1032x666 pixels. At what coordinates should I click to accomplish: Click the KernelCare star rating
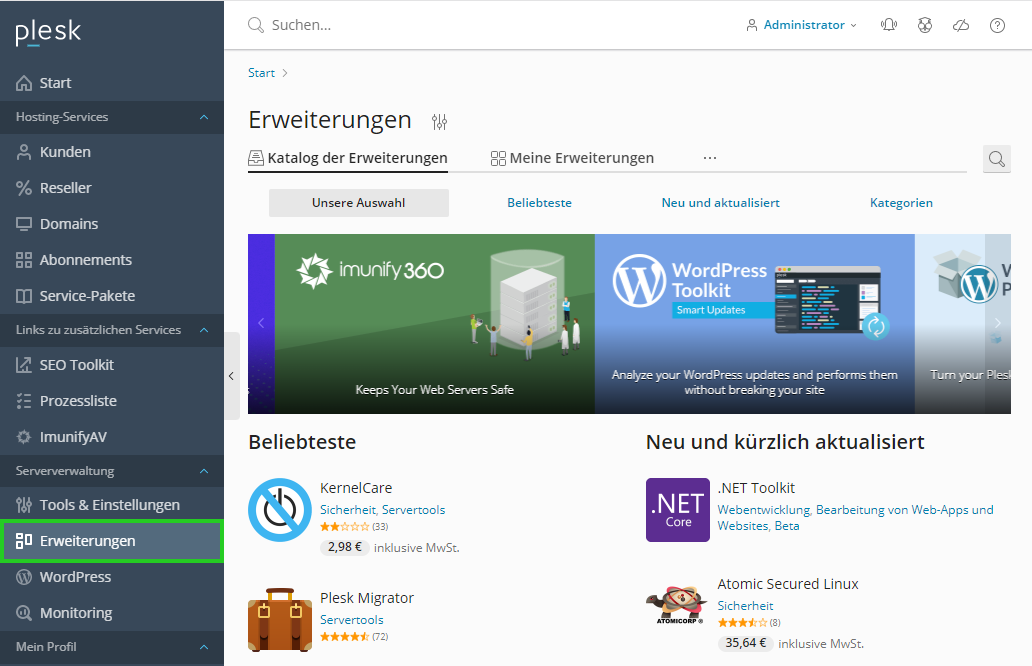pyautogui.click(x=345, y=526)
